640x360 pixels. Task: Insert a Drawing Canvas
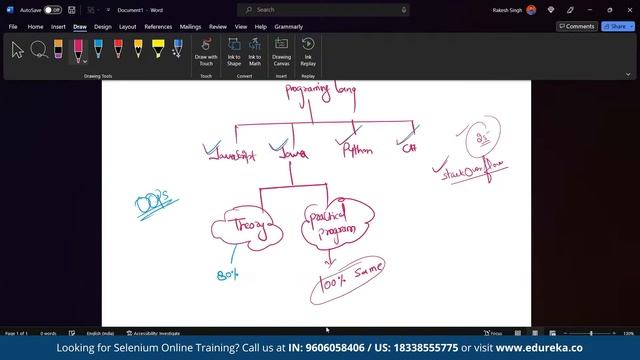pyautogui.click(x=281, y=52)
